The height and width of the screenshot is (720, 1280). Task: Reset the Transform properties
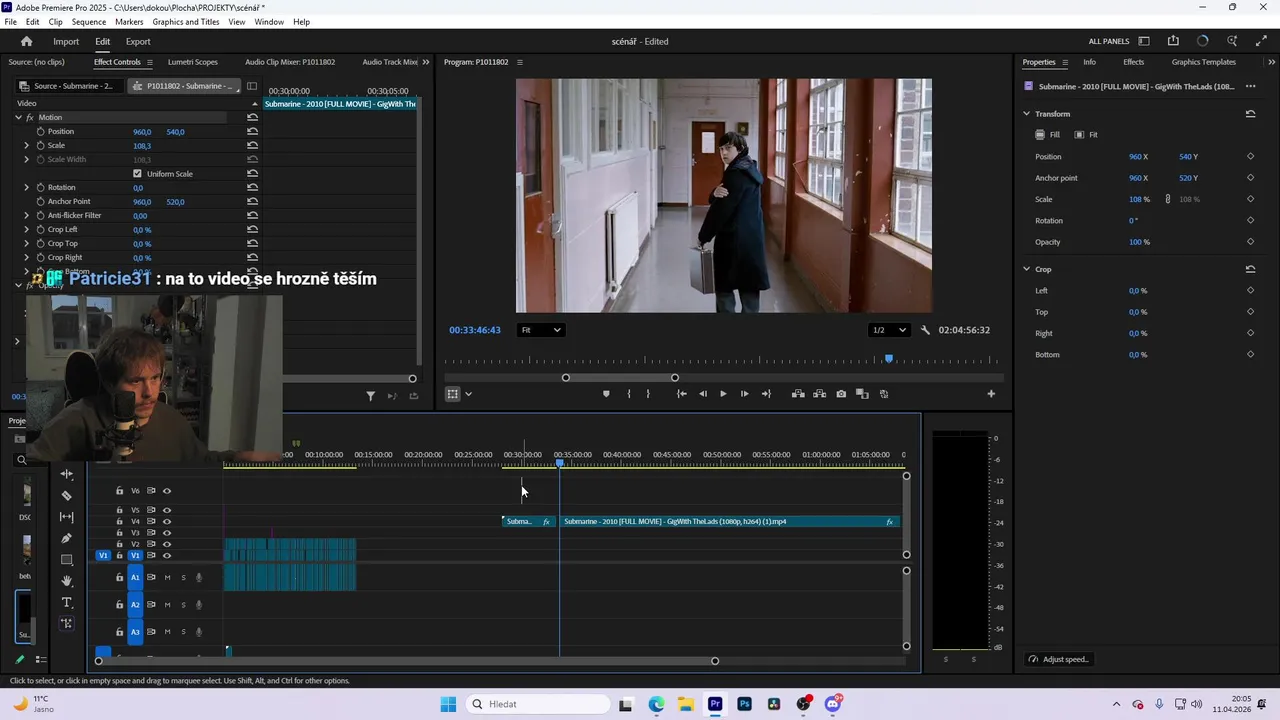click(1250, 114)
